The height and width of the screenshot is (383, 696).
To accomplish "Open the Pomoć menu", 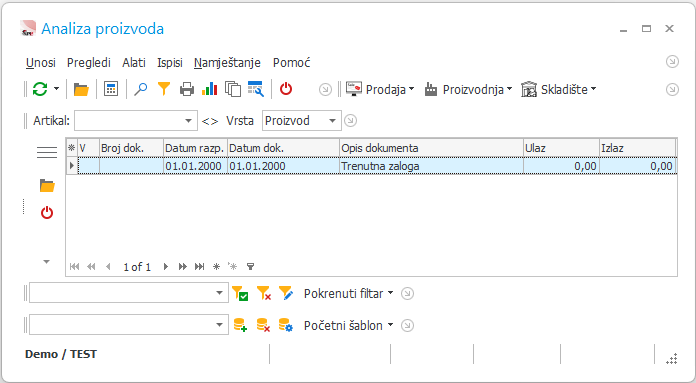I will point(292,63).
